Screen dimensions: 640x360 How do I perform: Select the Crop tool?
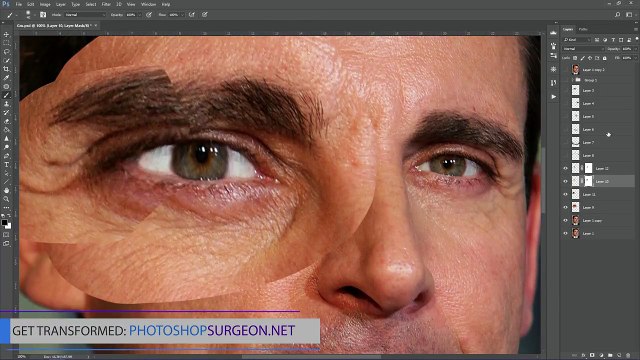coord(7,69)
